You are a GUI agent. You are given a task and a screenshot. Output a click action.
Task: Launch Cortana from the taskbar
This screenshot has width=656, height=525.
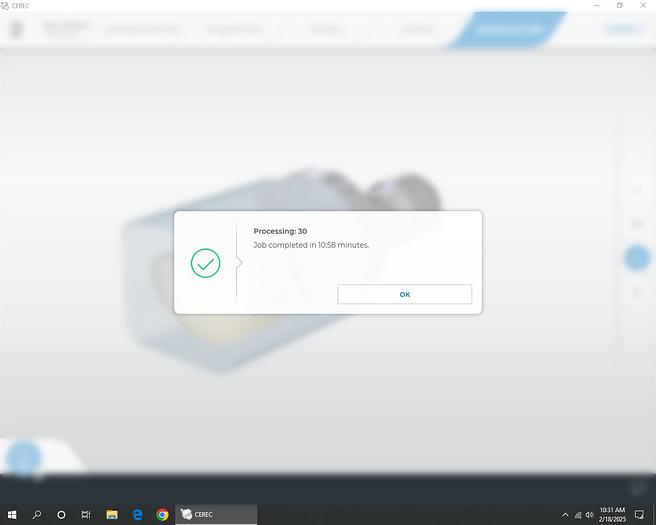click(61, 514)
